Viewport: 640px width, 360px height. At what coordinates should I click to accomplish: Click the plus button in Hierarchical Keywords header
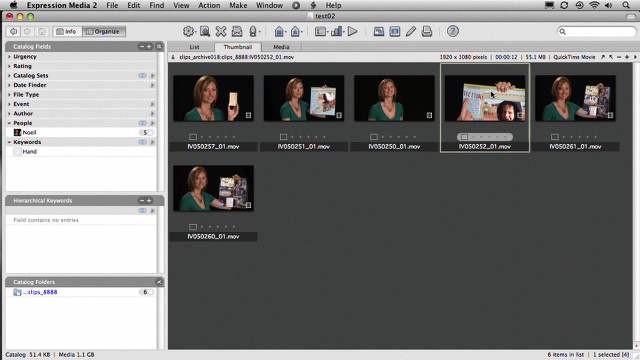[149, 200]
